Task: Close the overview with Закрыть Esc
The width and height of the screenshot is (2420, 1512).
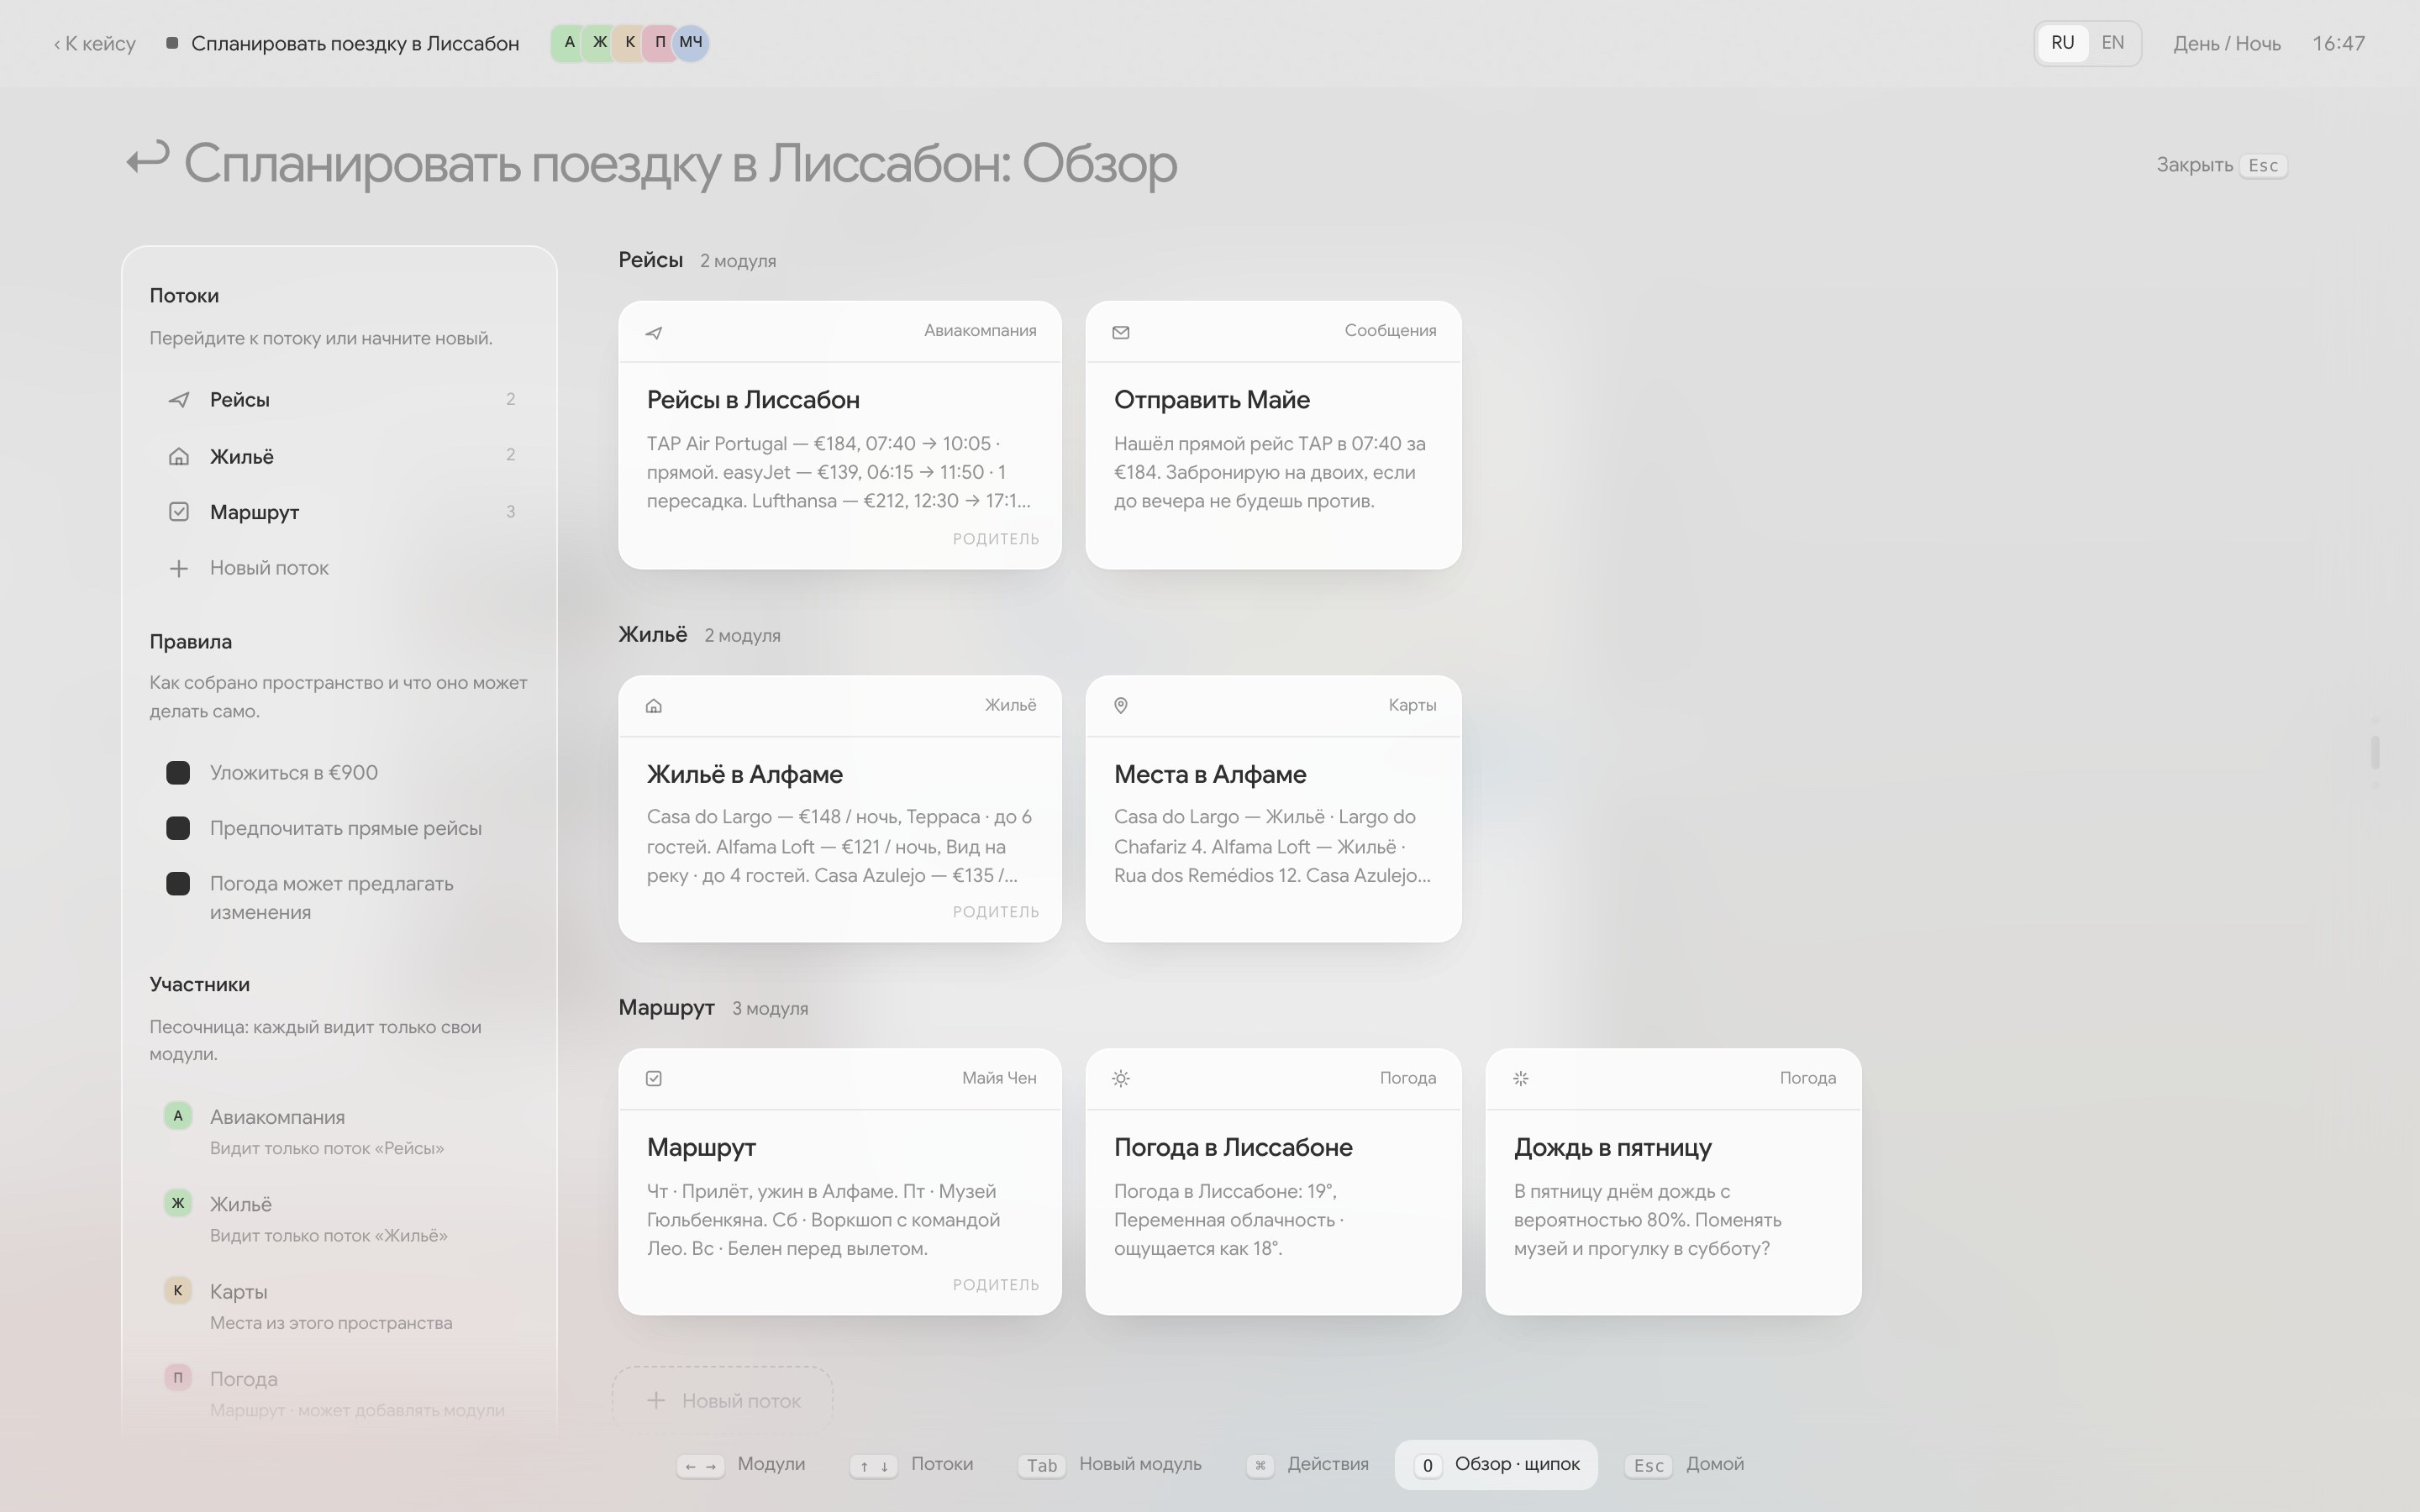Action: [2221, 165]
